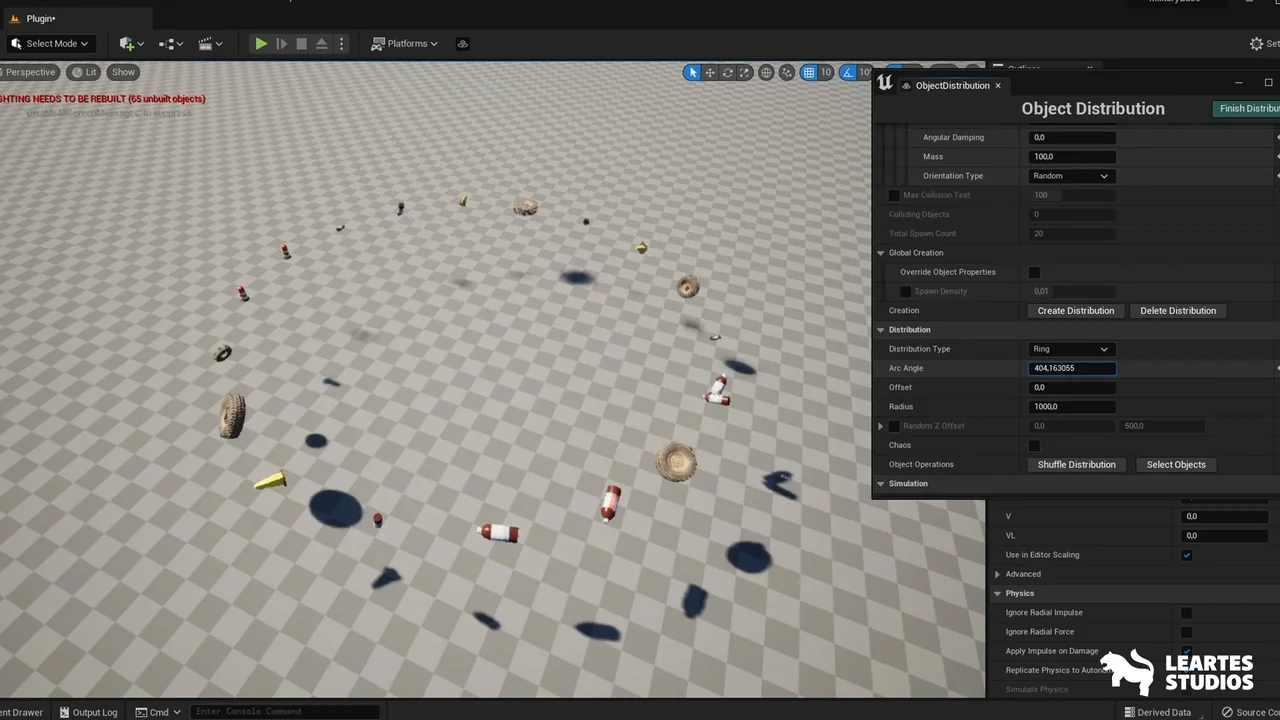Enable Override Object Properties checkbox
1280x720 pixels.
click(1035, 272)
